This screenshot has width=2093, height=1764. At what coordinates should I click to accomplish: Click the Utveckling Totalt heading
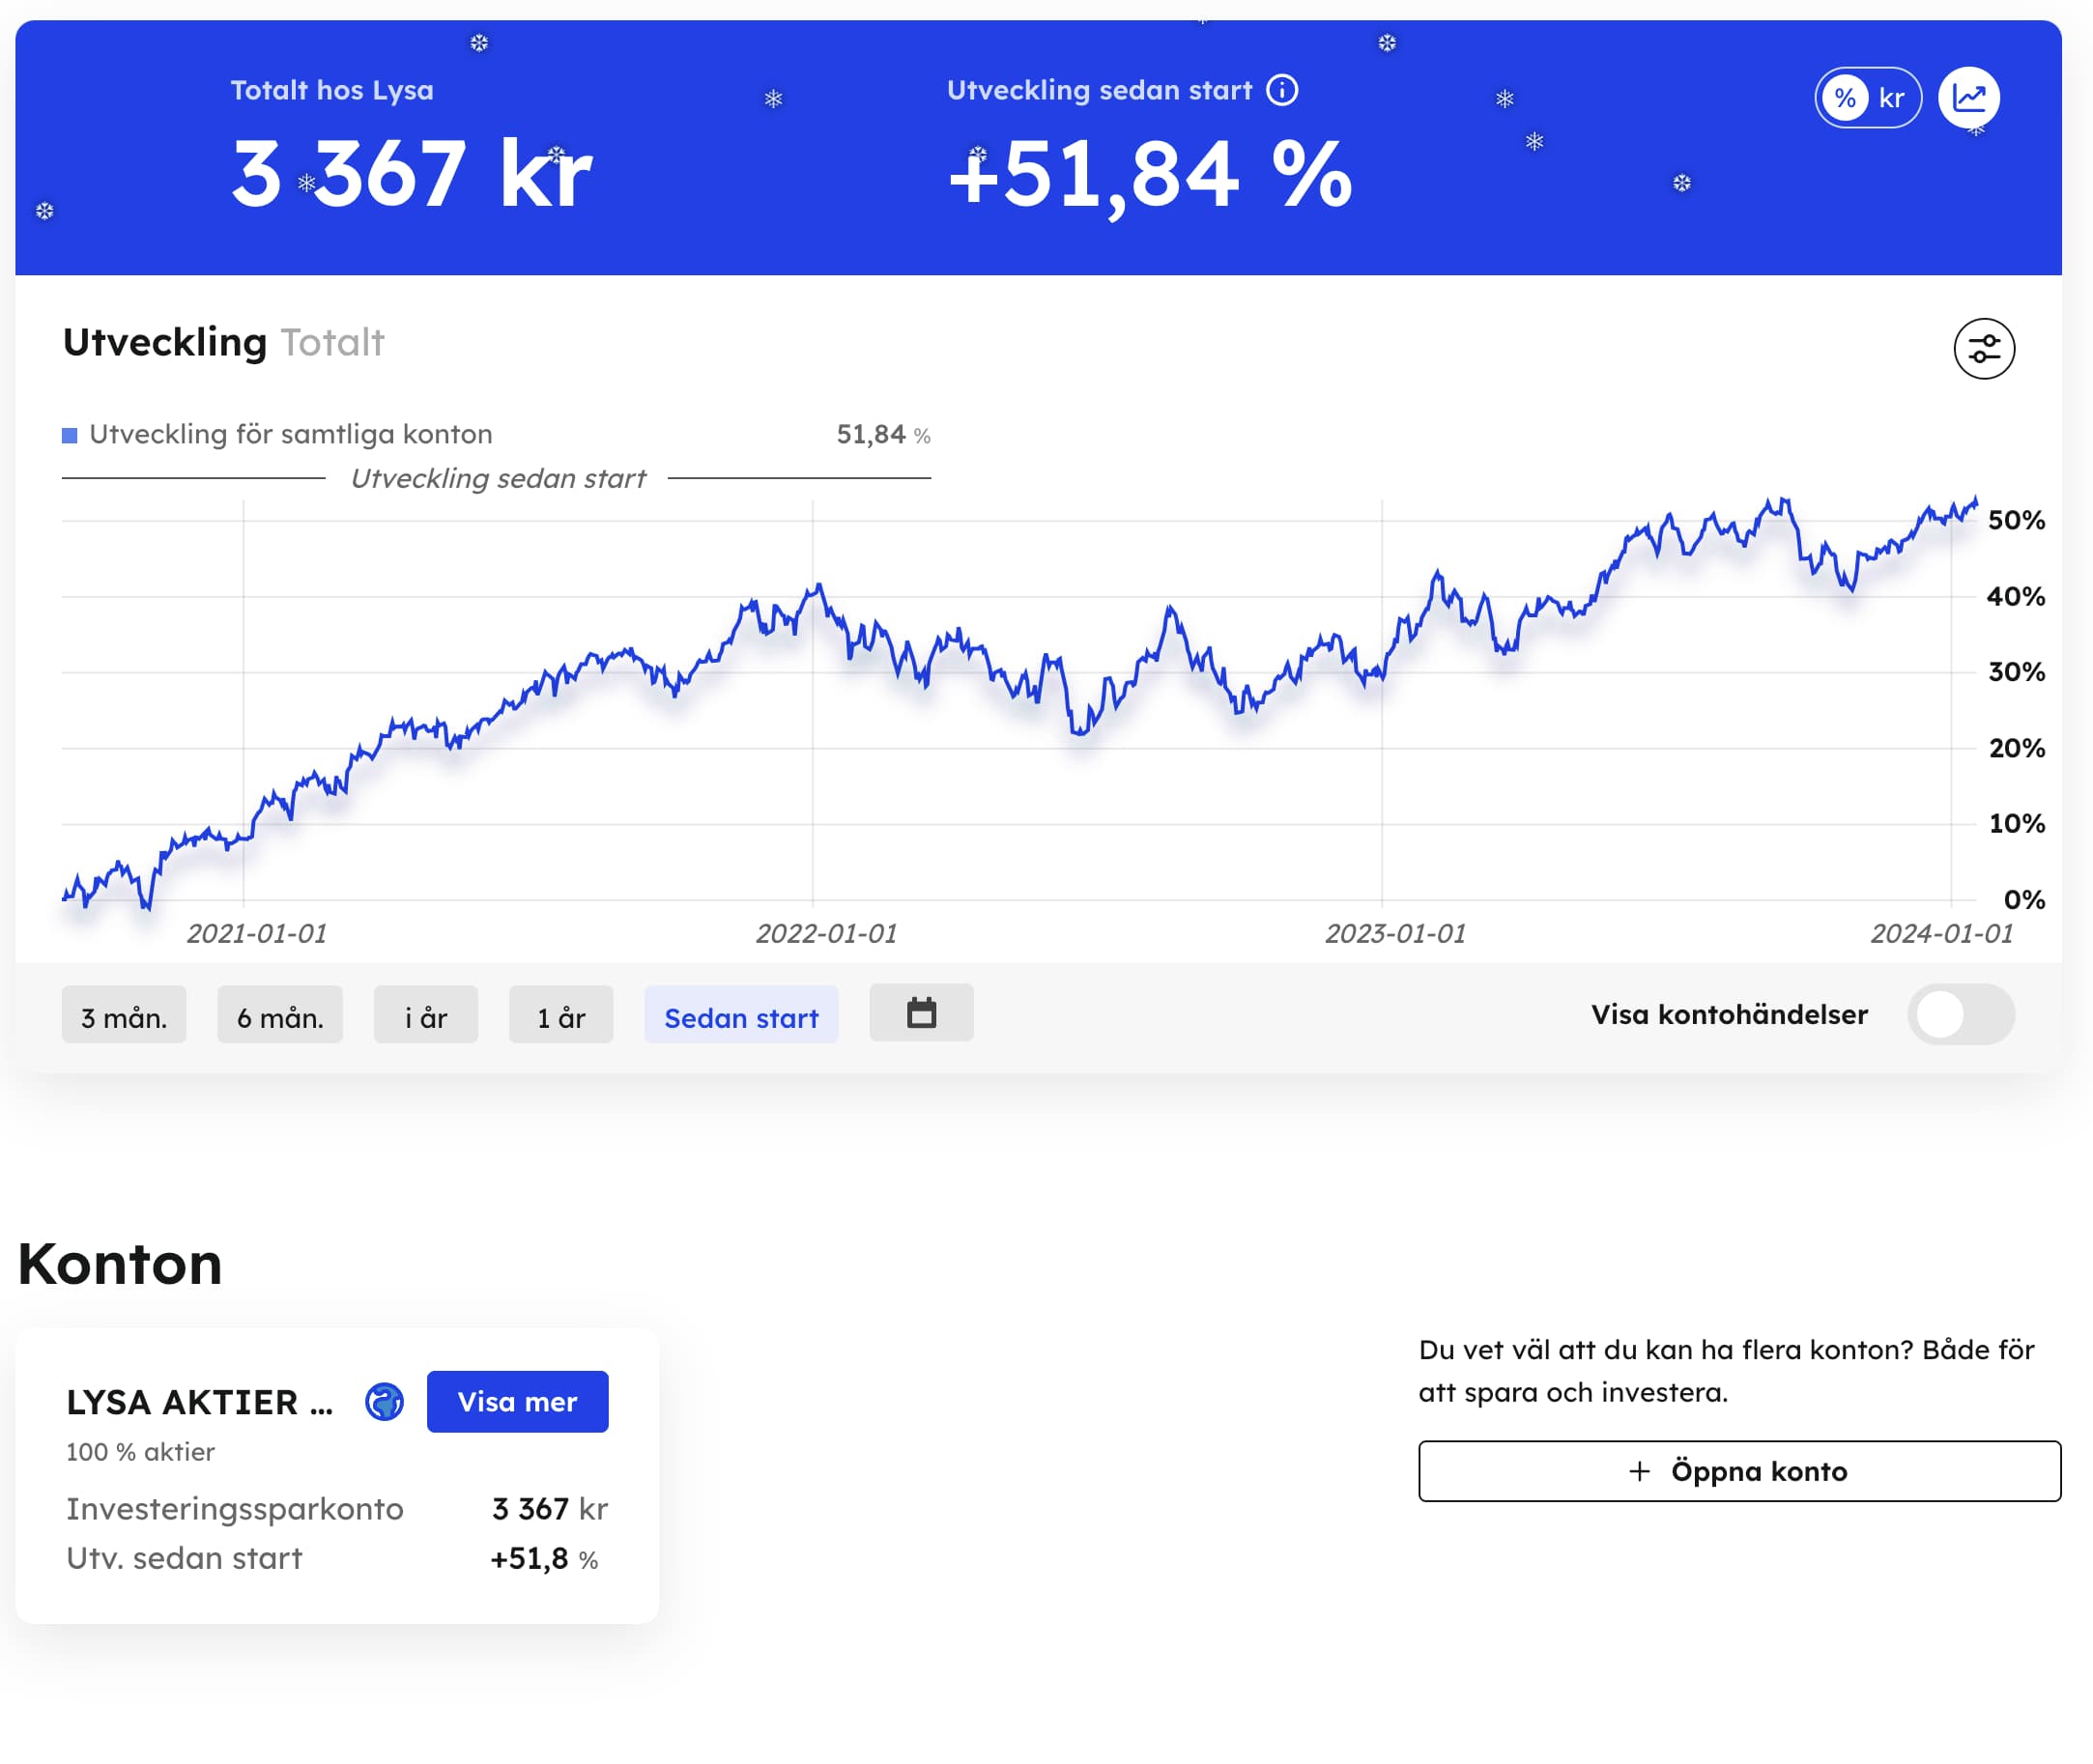pos(223,342)
